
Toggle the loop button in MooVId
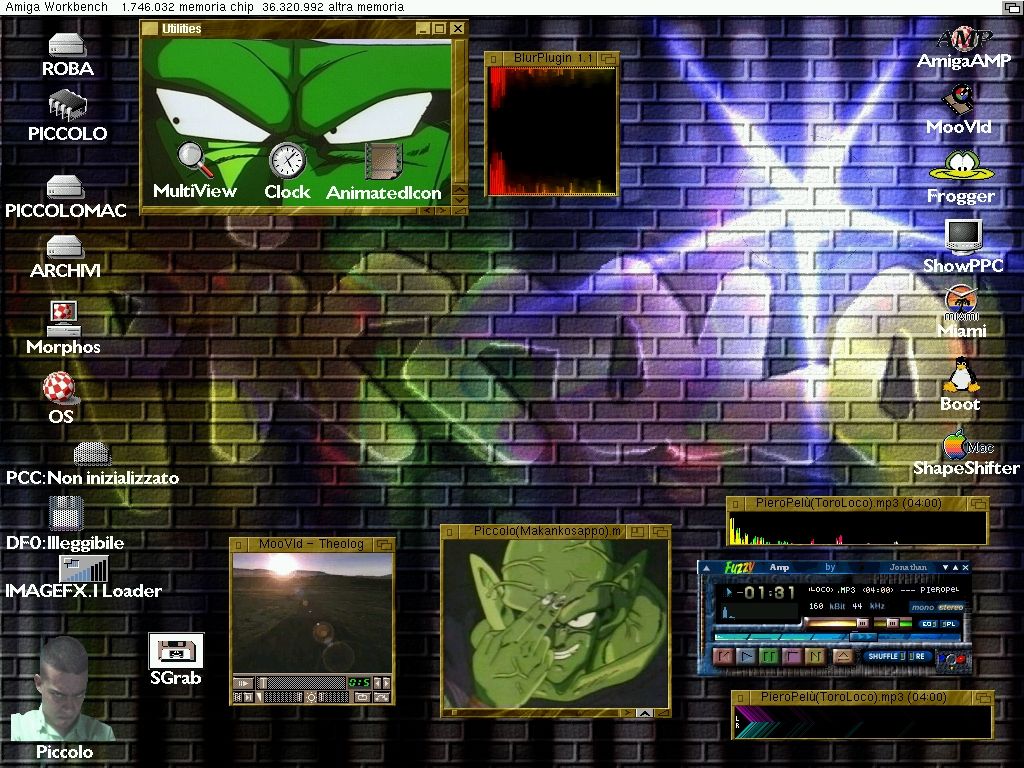click(x=362, y=697)
